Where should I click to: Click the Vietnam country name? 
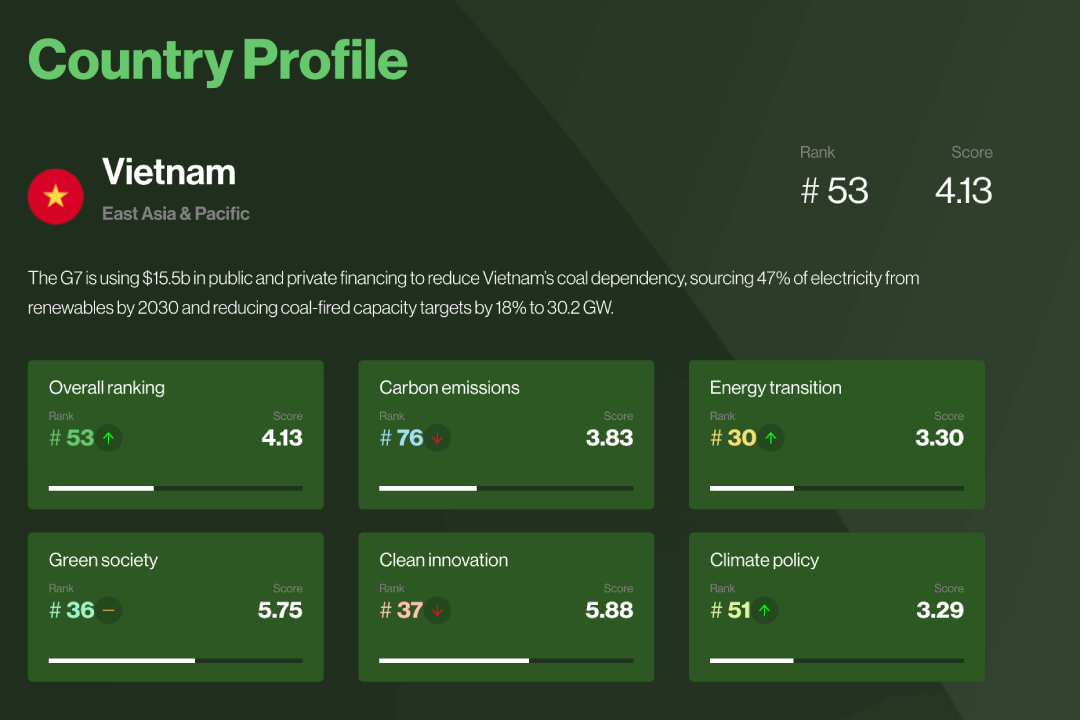point(169,172)
